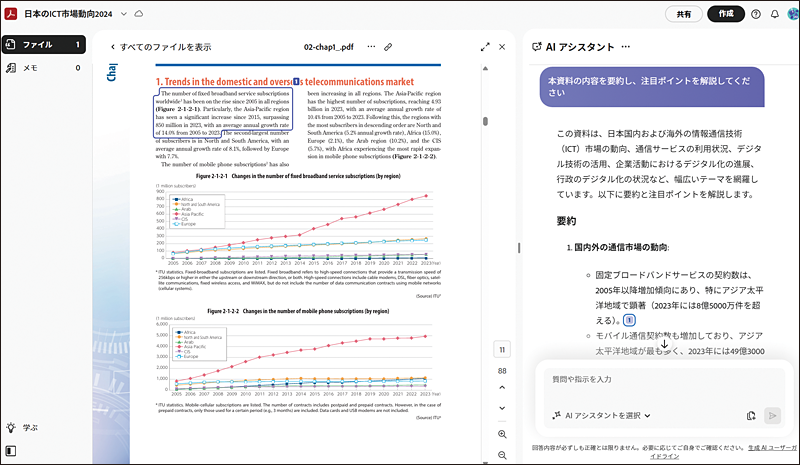Click the send message arrow button
The image size is (800, 465).
772,415
